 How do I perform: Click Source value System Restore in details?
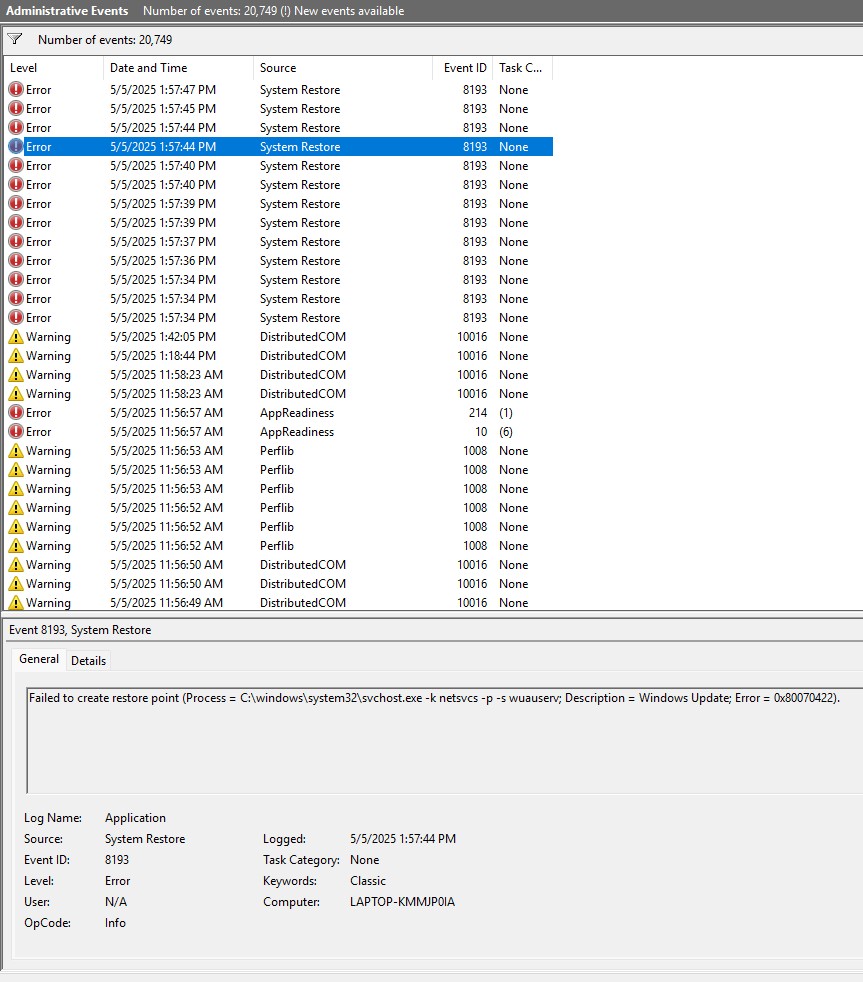pyautogui.click(x=145, y=839)
